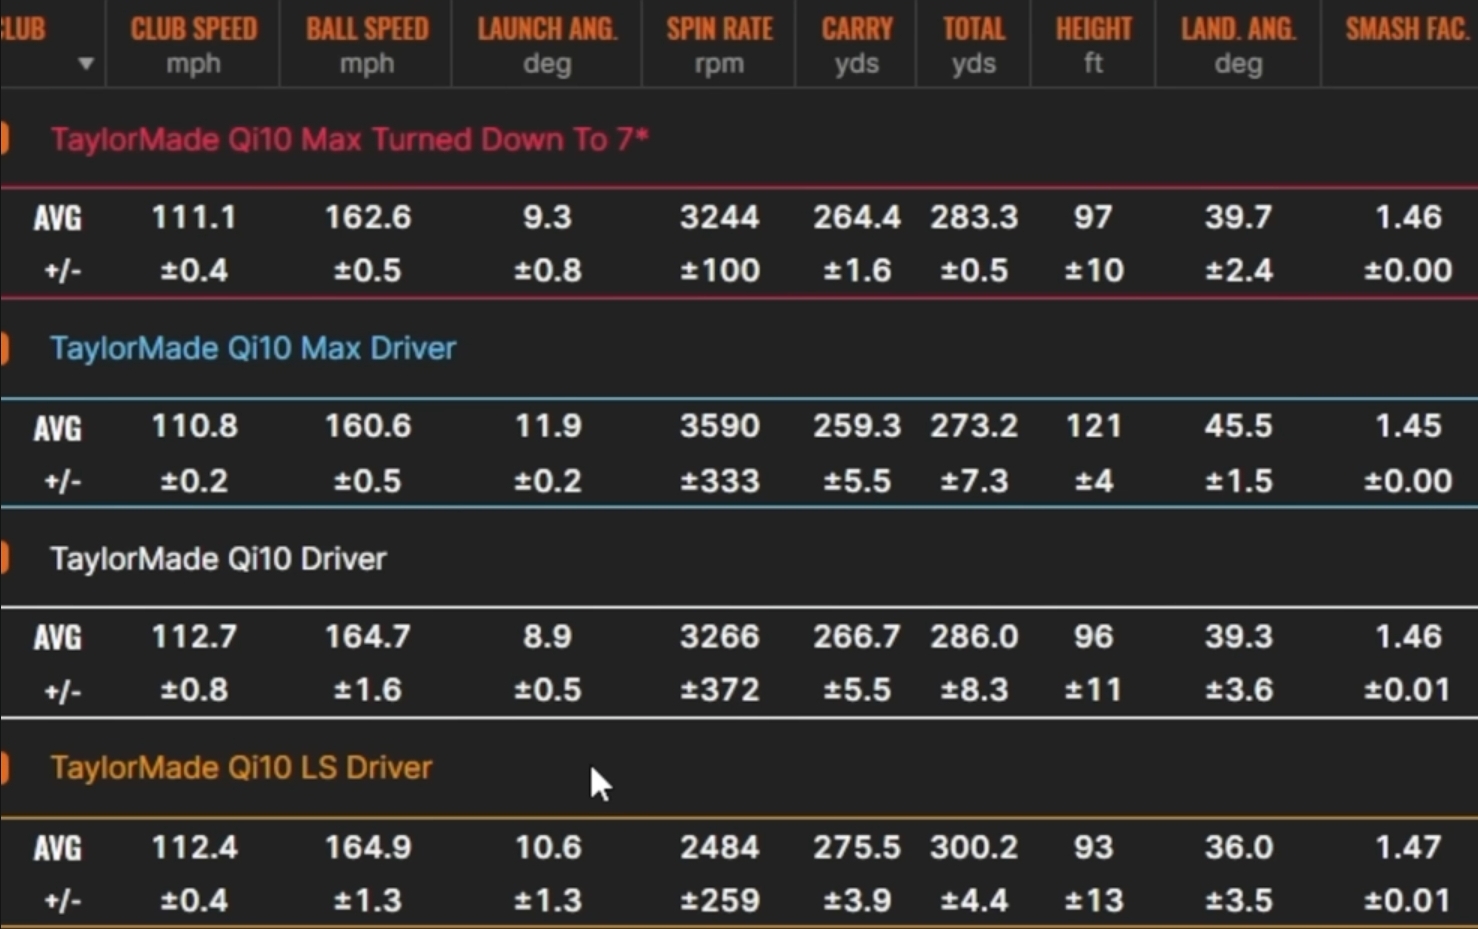Click the Total yds column header

click(x=973, y=44)
